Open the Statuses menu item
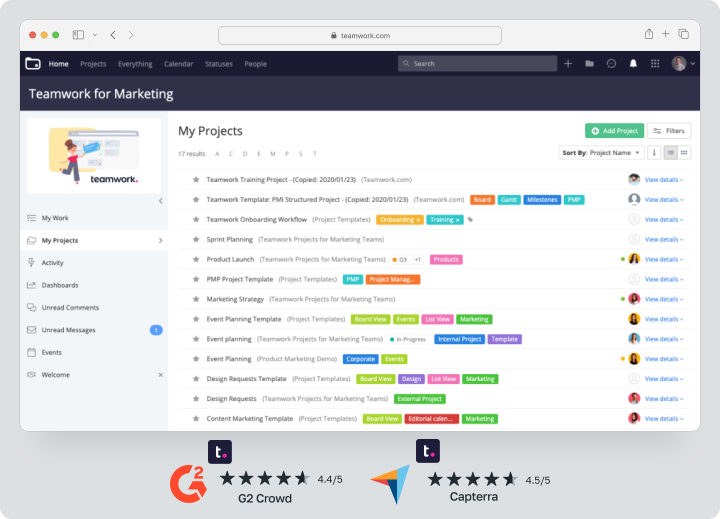 [219, 64]
